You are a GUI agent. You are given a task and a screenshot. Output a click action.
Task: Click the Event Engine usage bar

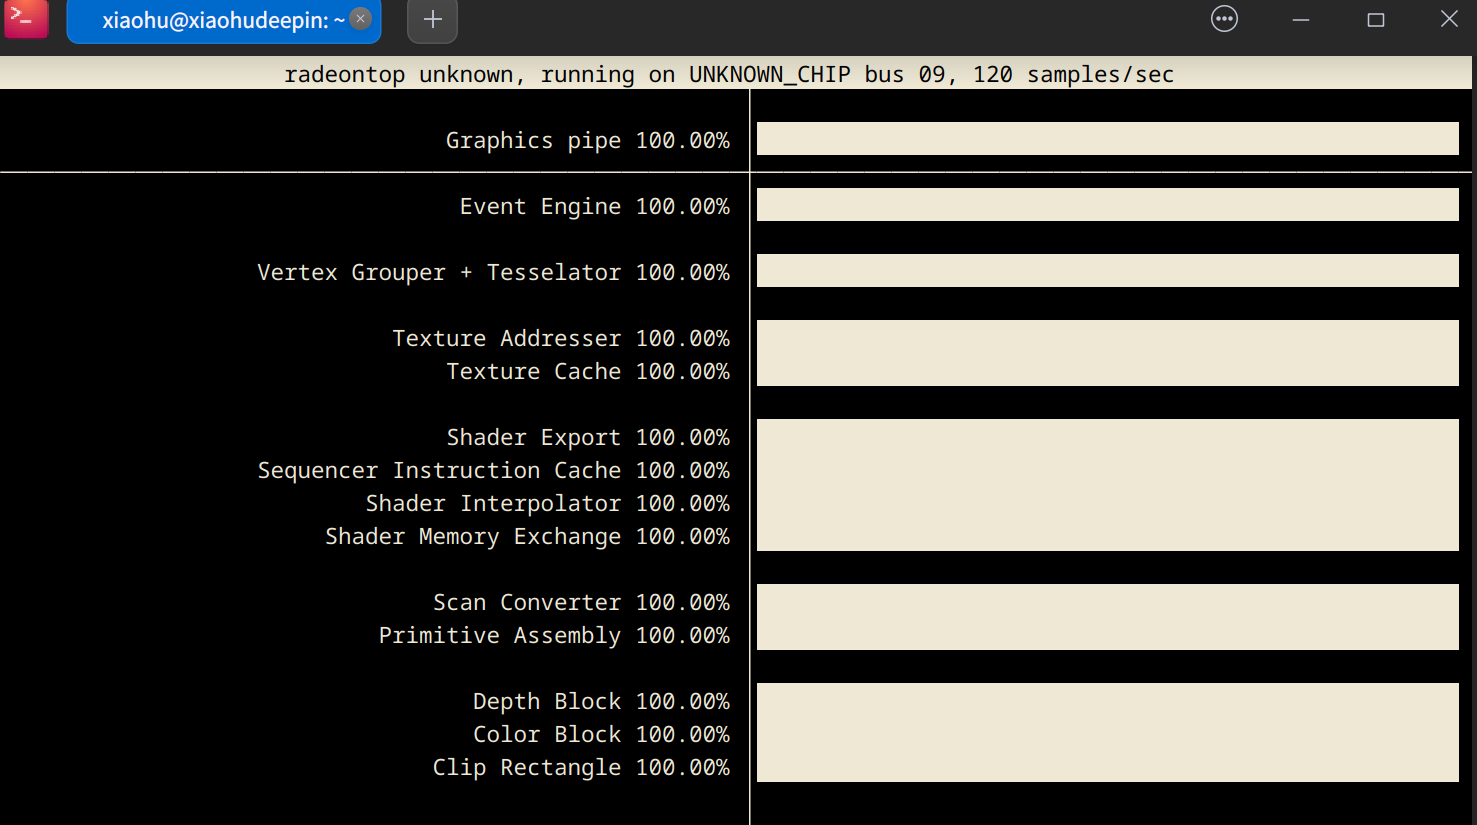1107,205
